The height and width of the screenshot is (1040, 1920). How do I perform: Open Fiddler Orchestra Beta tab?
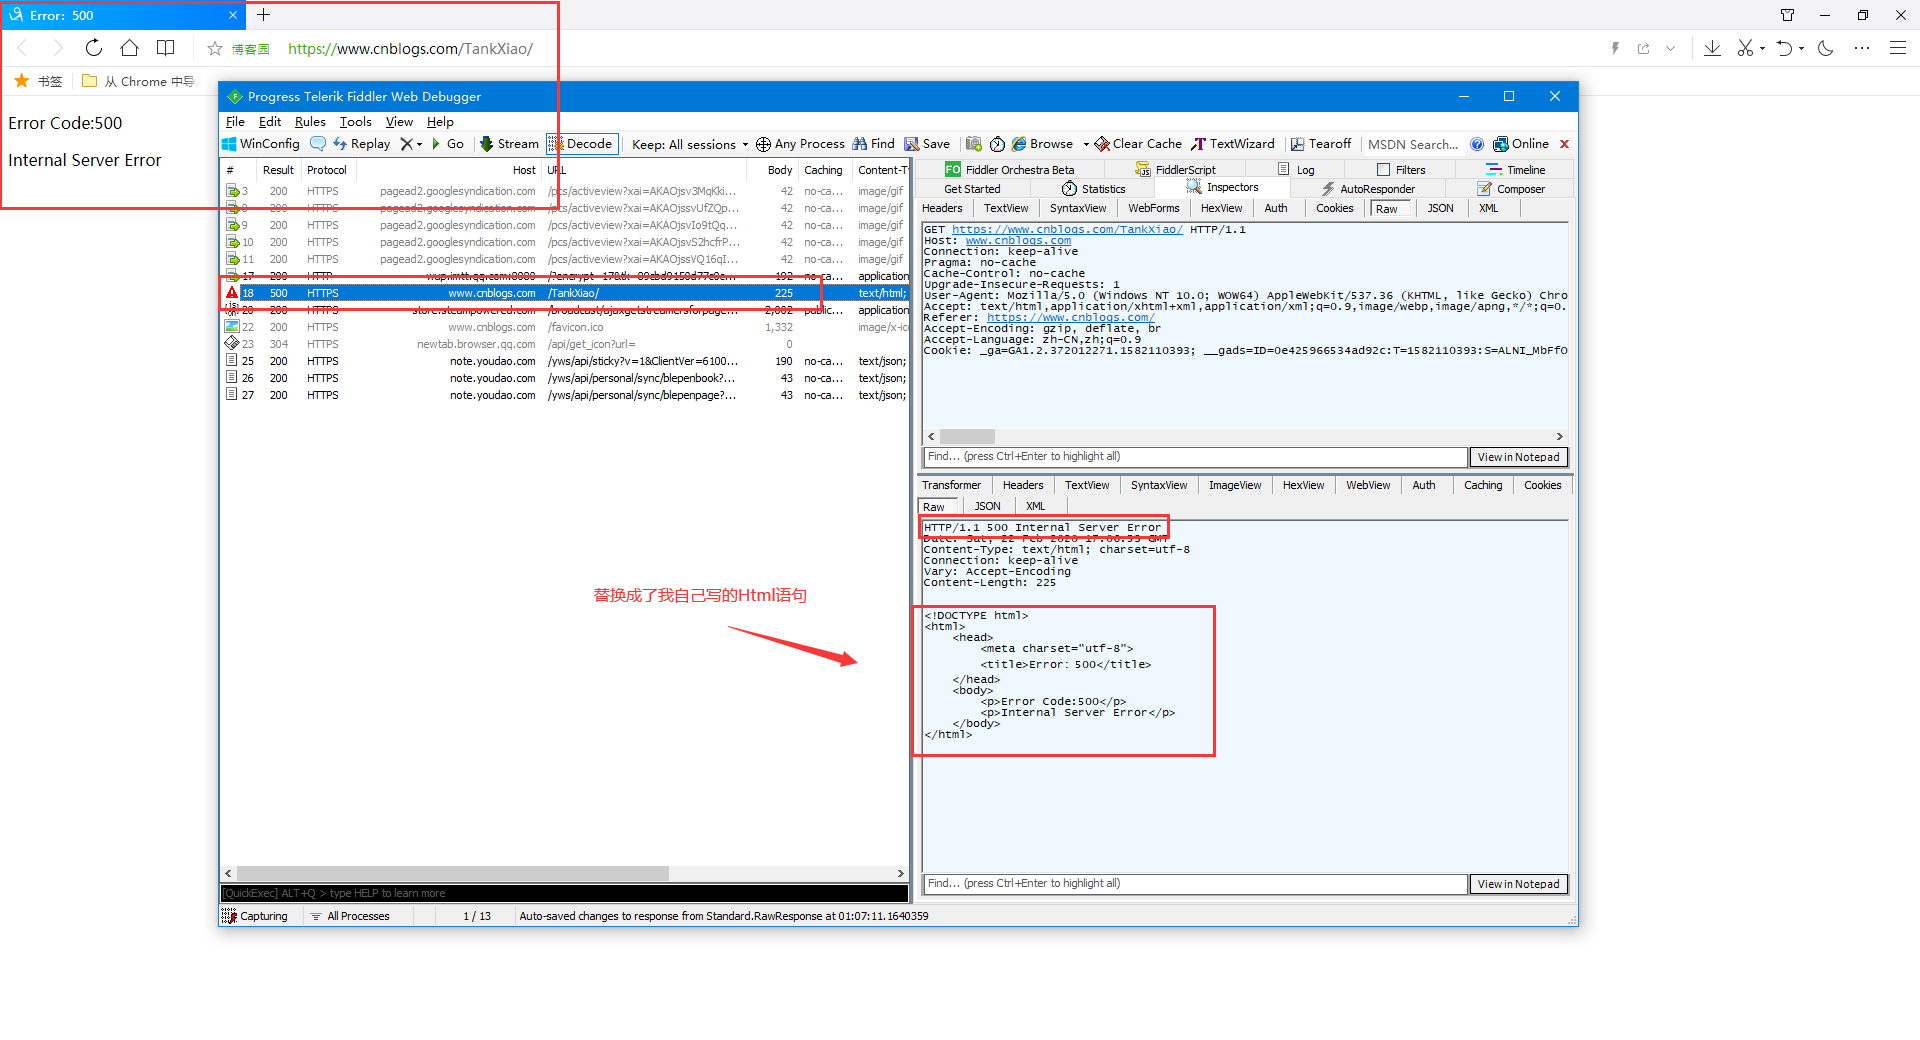coord(1009,170)
